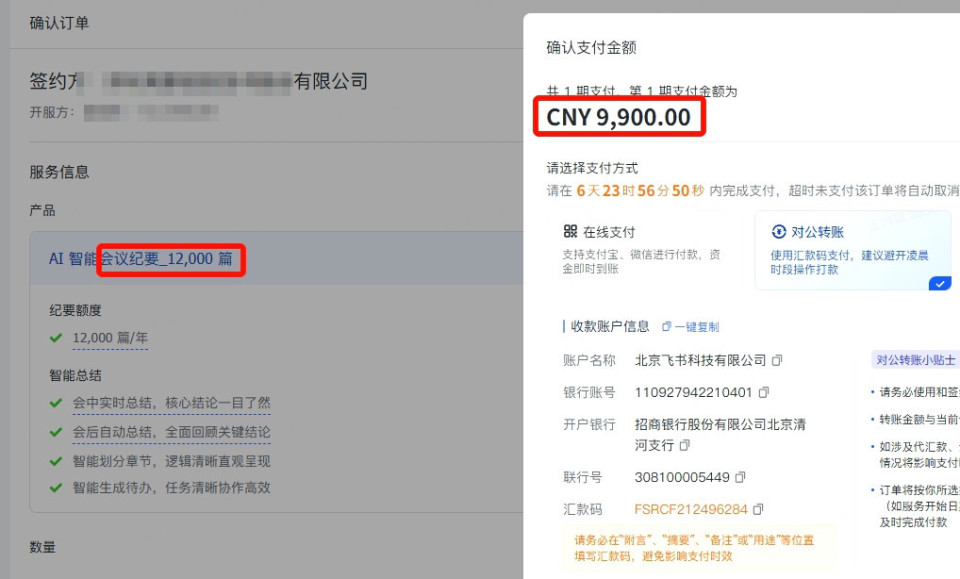Viewport: 960px width, 579px height.
Task: Click the QR code icon beside 在线支付
Action: pos(570,231)
